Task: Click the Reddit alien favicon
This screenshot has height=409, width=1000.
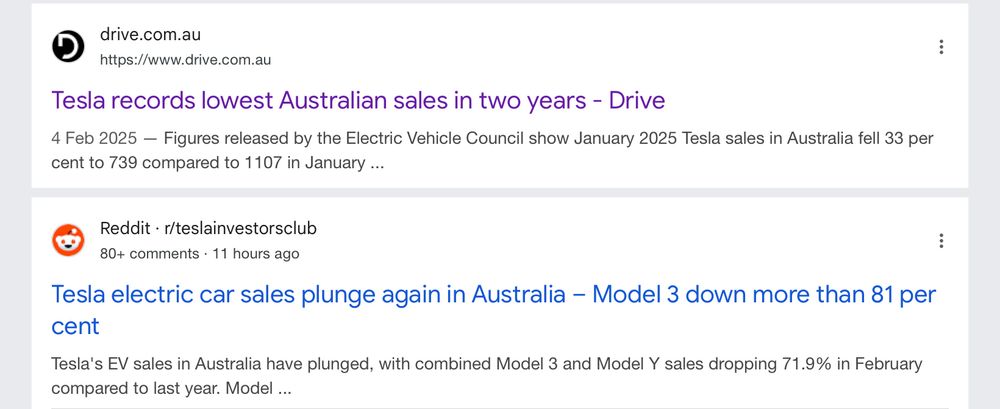Action: [68, 240]
